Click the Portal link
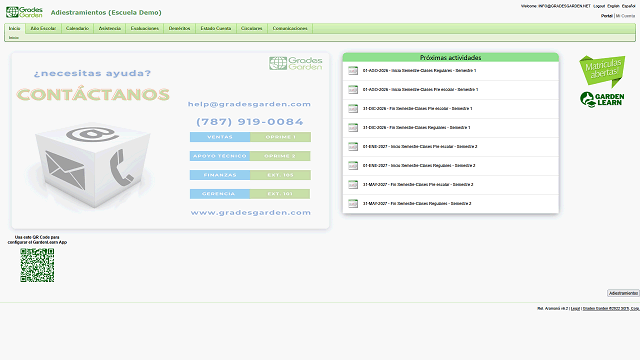This screenshot has height=360, width=640. [607, 16]
